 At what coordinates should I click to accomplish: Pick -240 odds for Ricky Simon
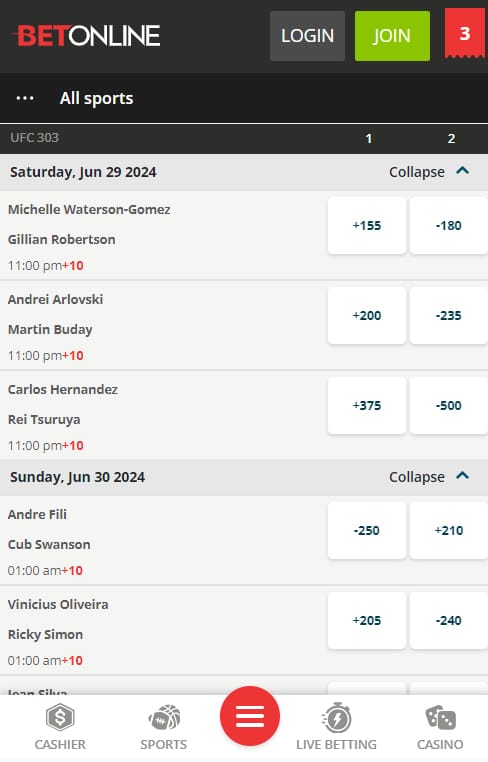point(449,621)
